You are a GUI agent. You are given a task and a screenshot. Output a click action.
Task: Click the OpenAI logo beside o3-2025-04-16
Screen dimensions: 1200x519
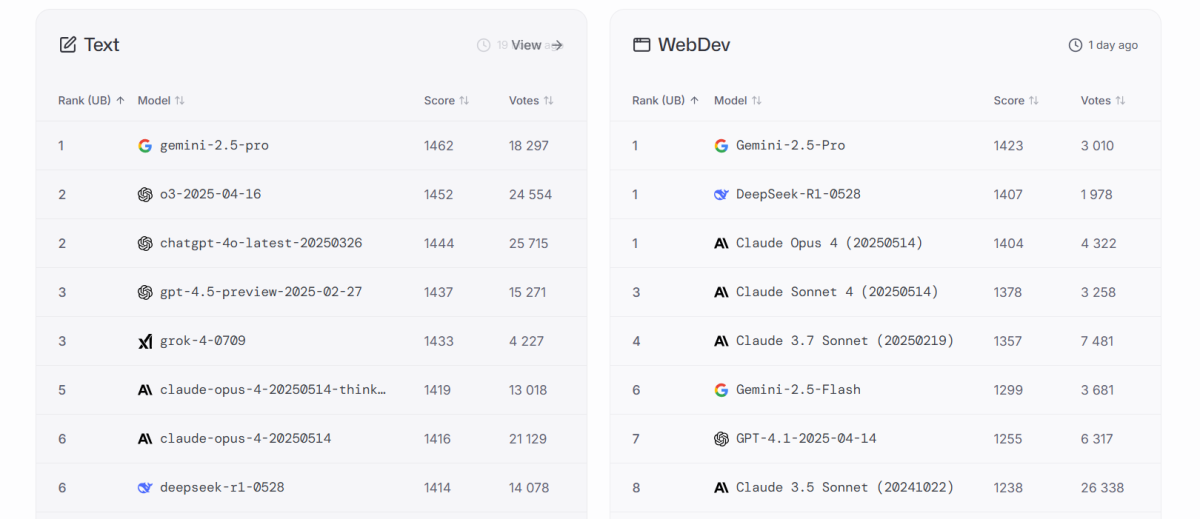point(145,194)
